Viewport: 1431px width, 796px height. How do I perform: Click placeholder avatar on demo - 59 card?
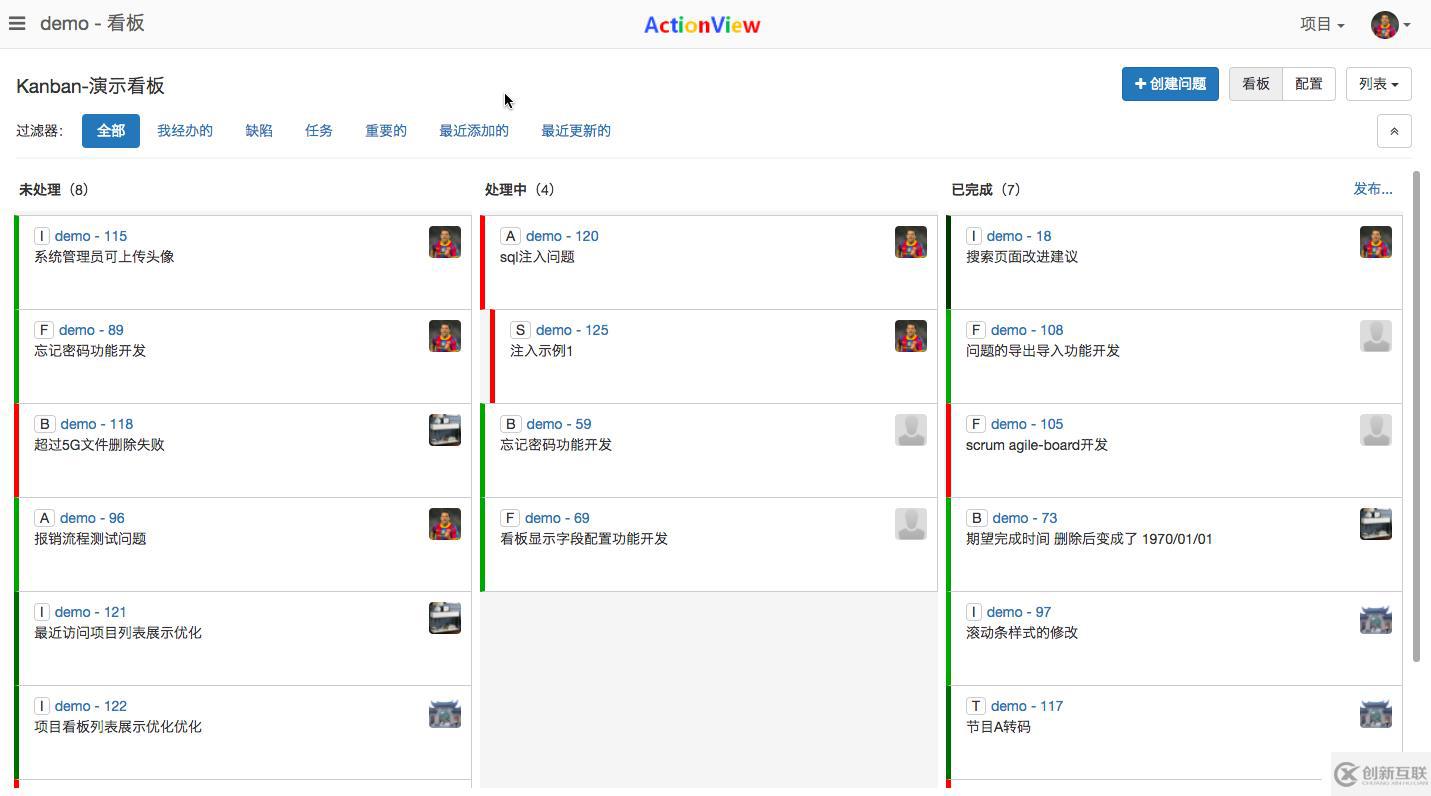pos(911,430)
